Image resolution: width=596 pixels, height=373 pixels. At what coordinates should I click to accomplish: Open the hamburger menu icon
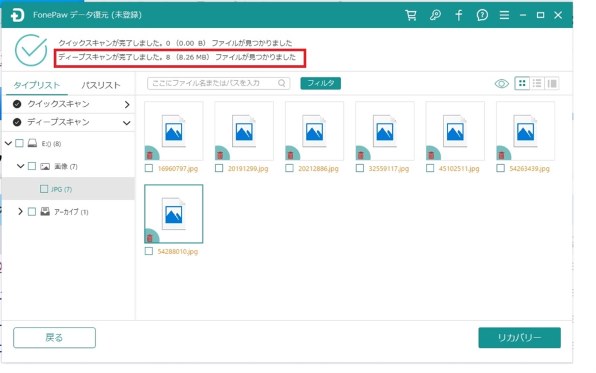point(504,15)
